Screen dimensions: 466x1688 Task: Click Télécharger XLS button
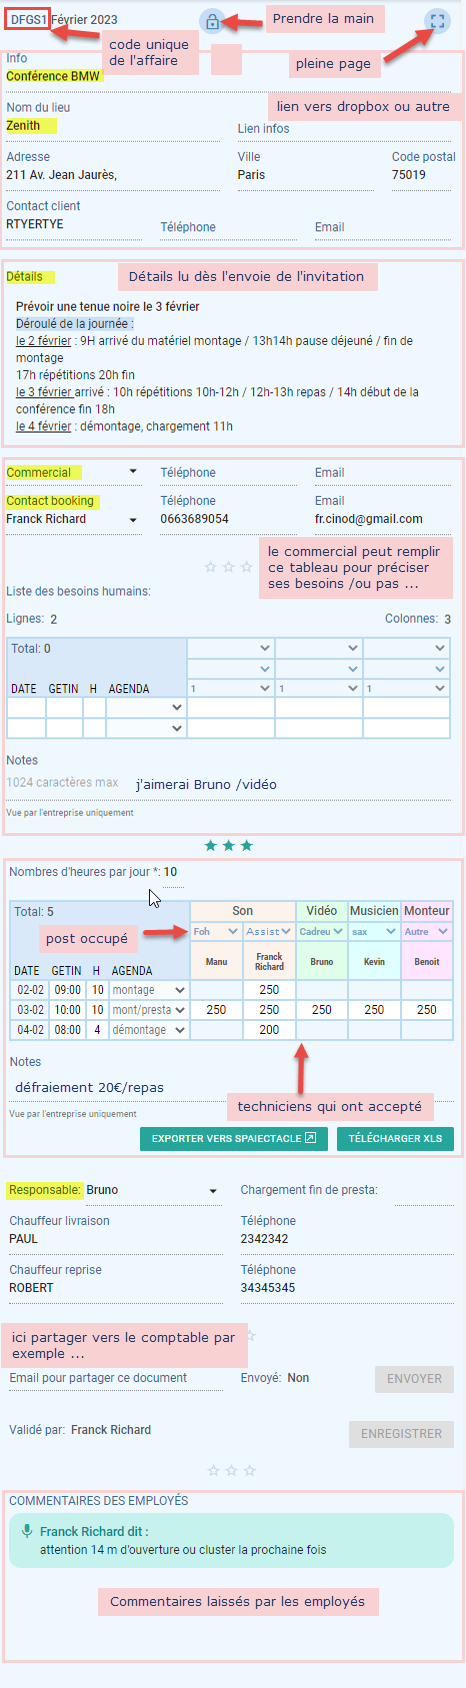point(395,1138)
